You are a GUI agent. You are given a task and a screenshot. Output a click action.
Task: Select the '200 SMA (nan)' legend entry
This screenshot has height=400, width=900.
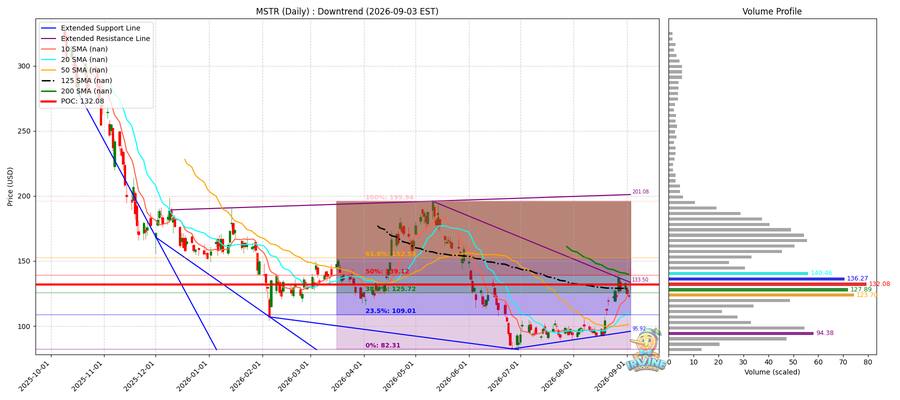click(x=77, y=91)
